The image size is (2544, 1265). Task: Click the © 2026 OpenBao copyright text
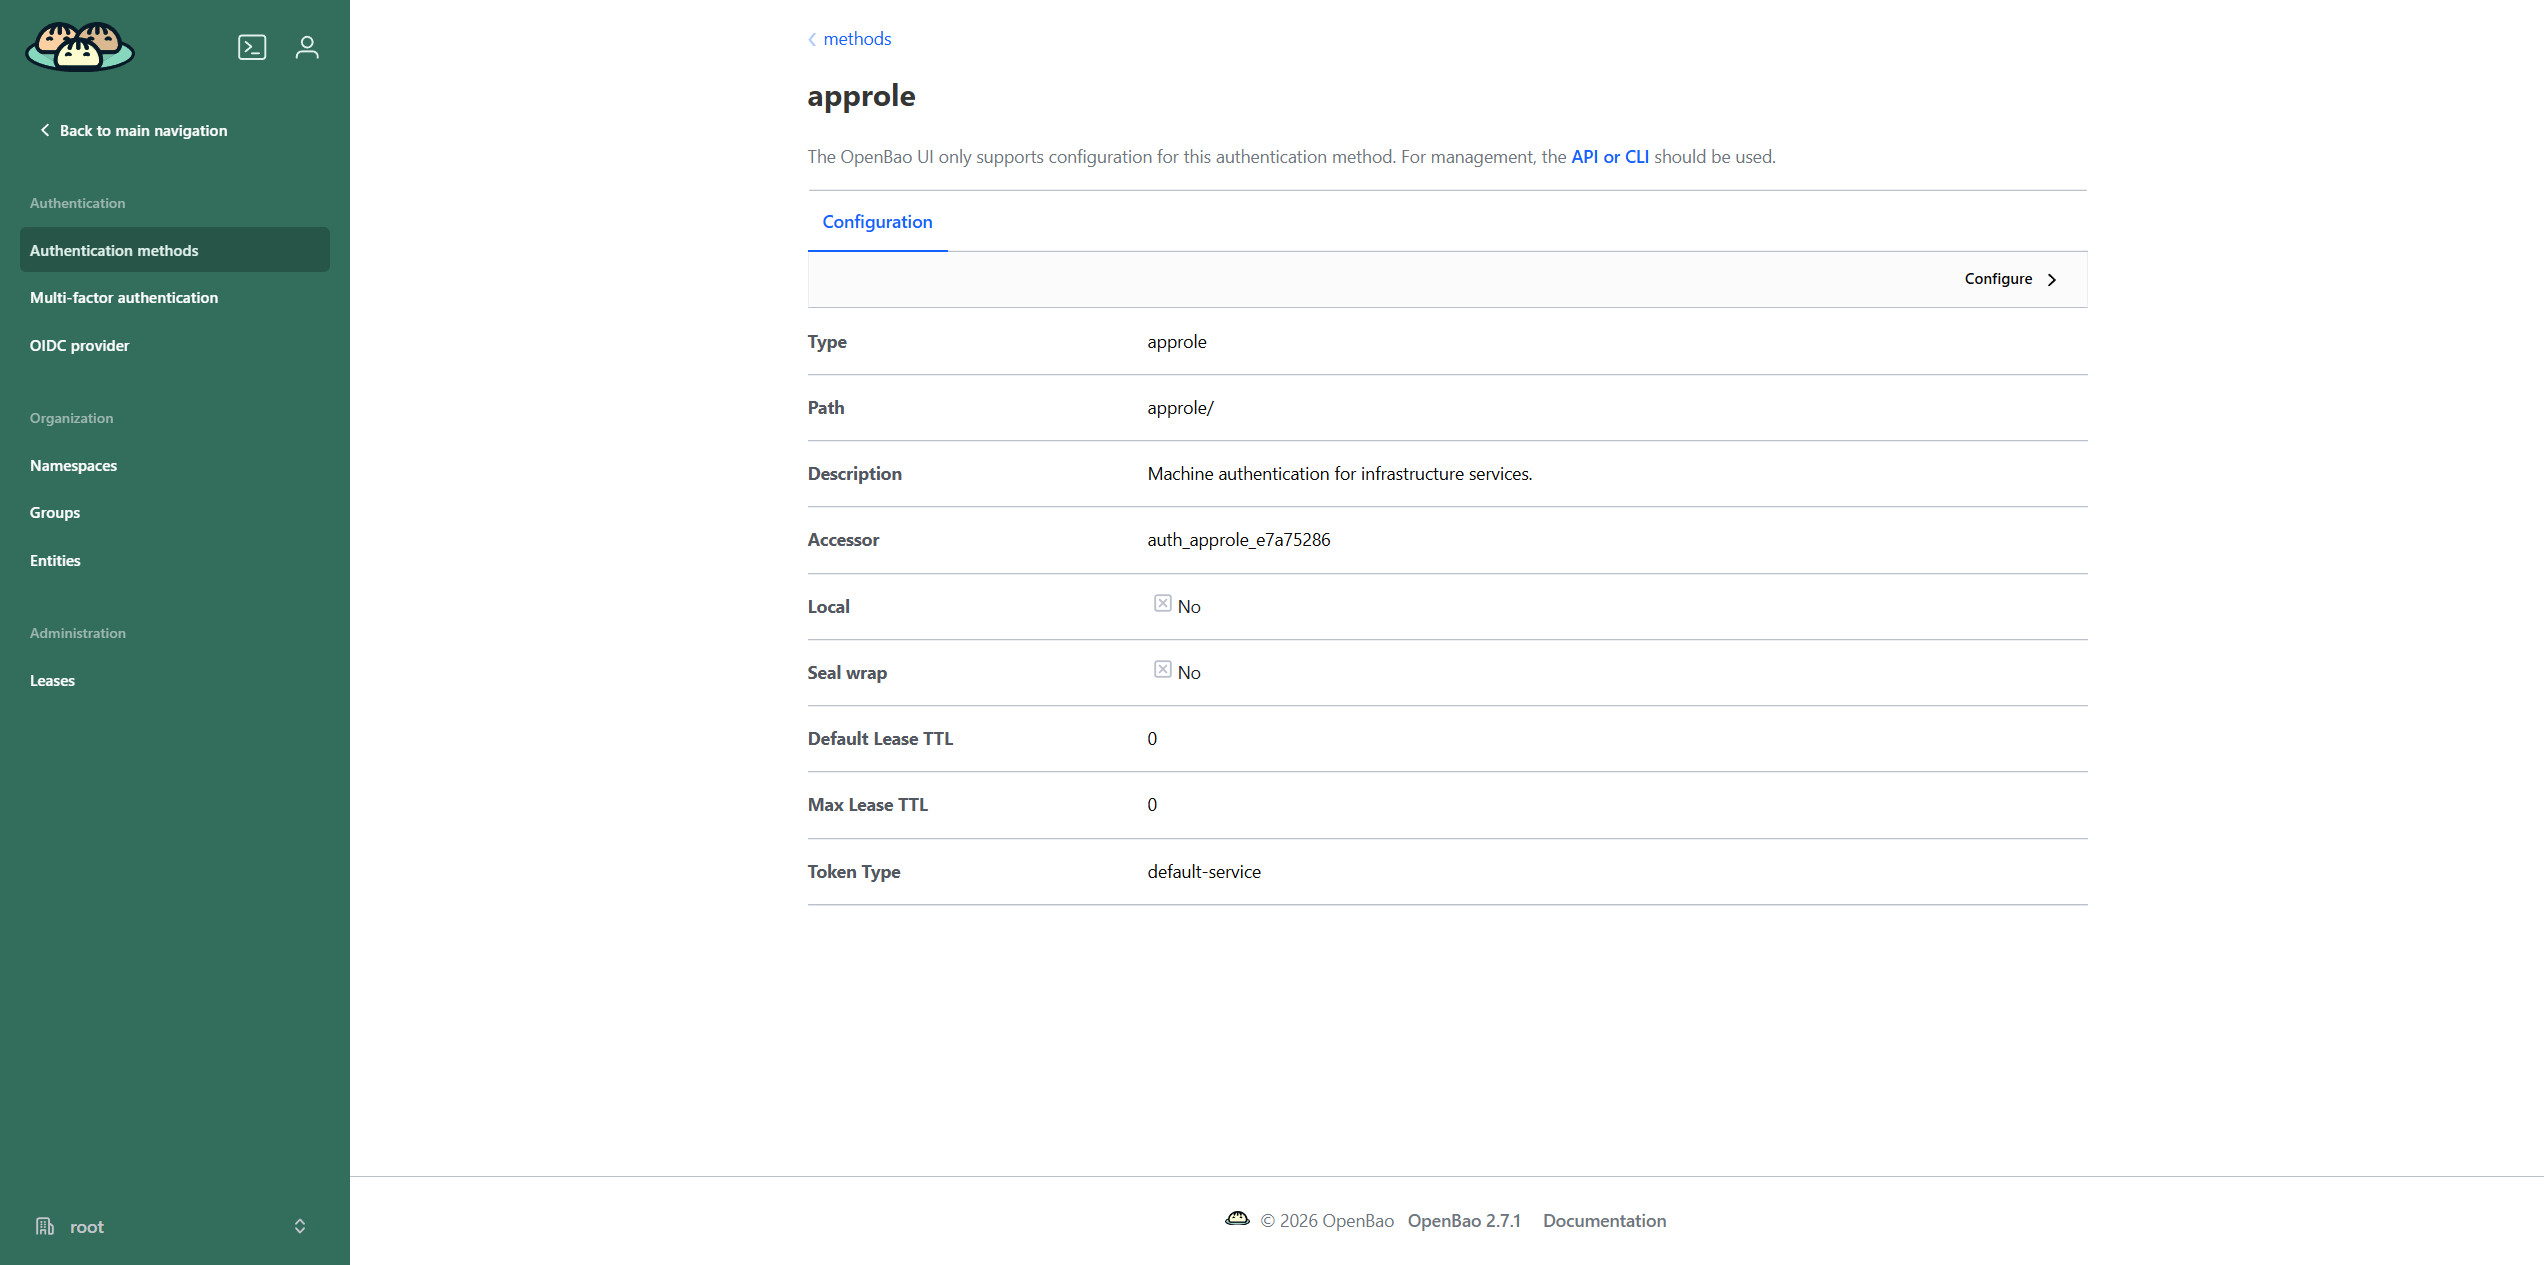[1327, 1220]
